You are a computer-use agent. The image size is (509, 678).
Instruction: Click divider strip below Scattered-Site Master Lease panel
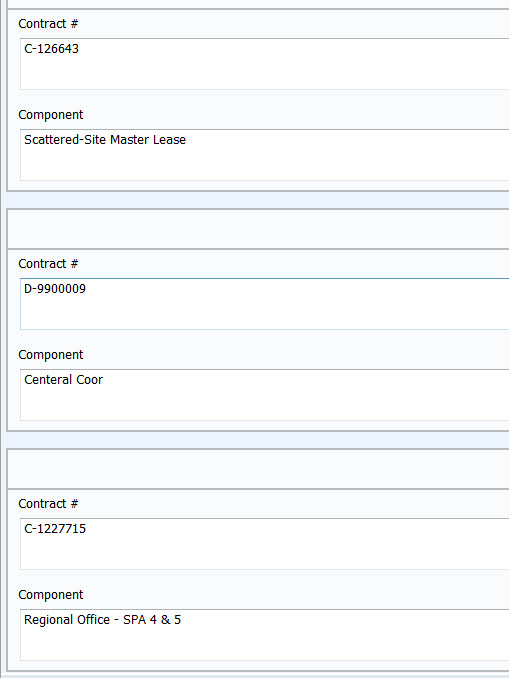(x=257, y=200)
